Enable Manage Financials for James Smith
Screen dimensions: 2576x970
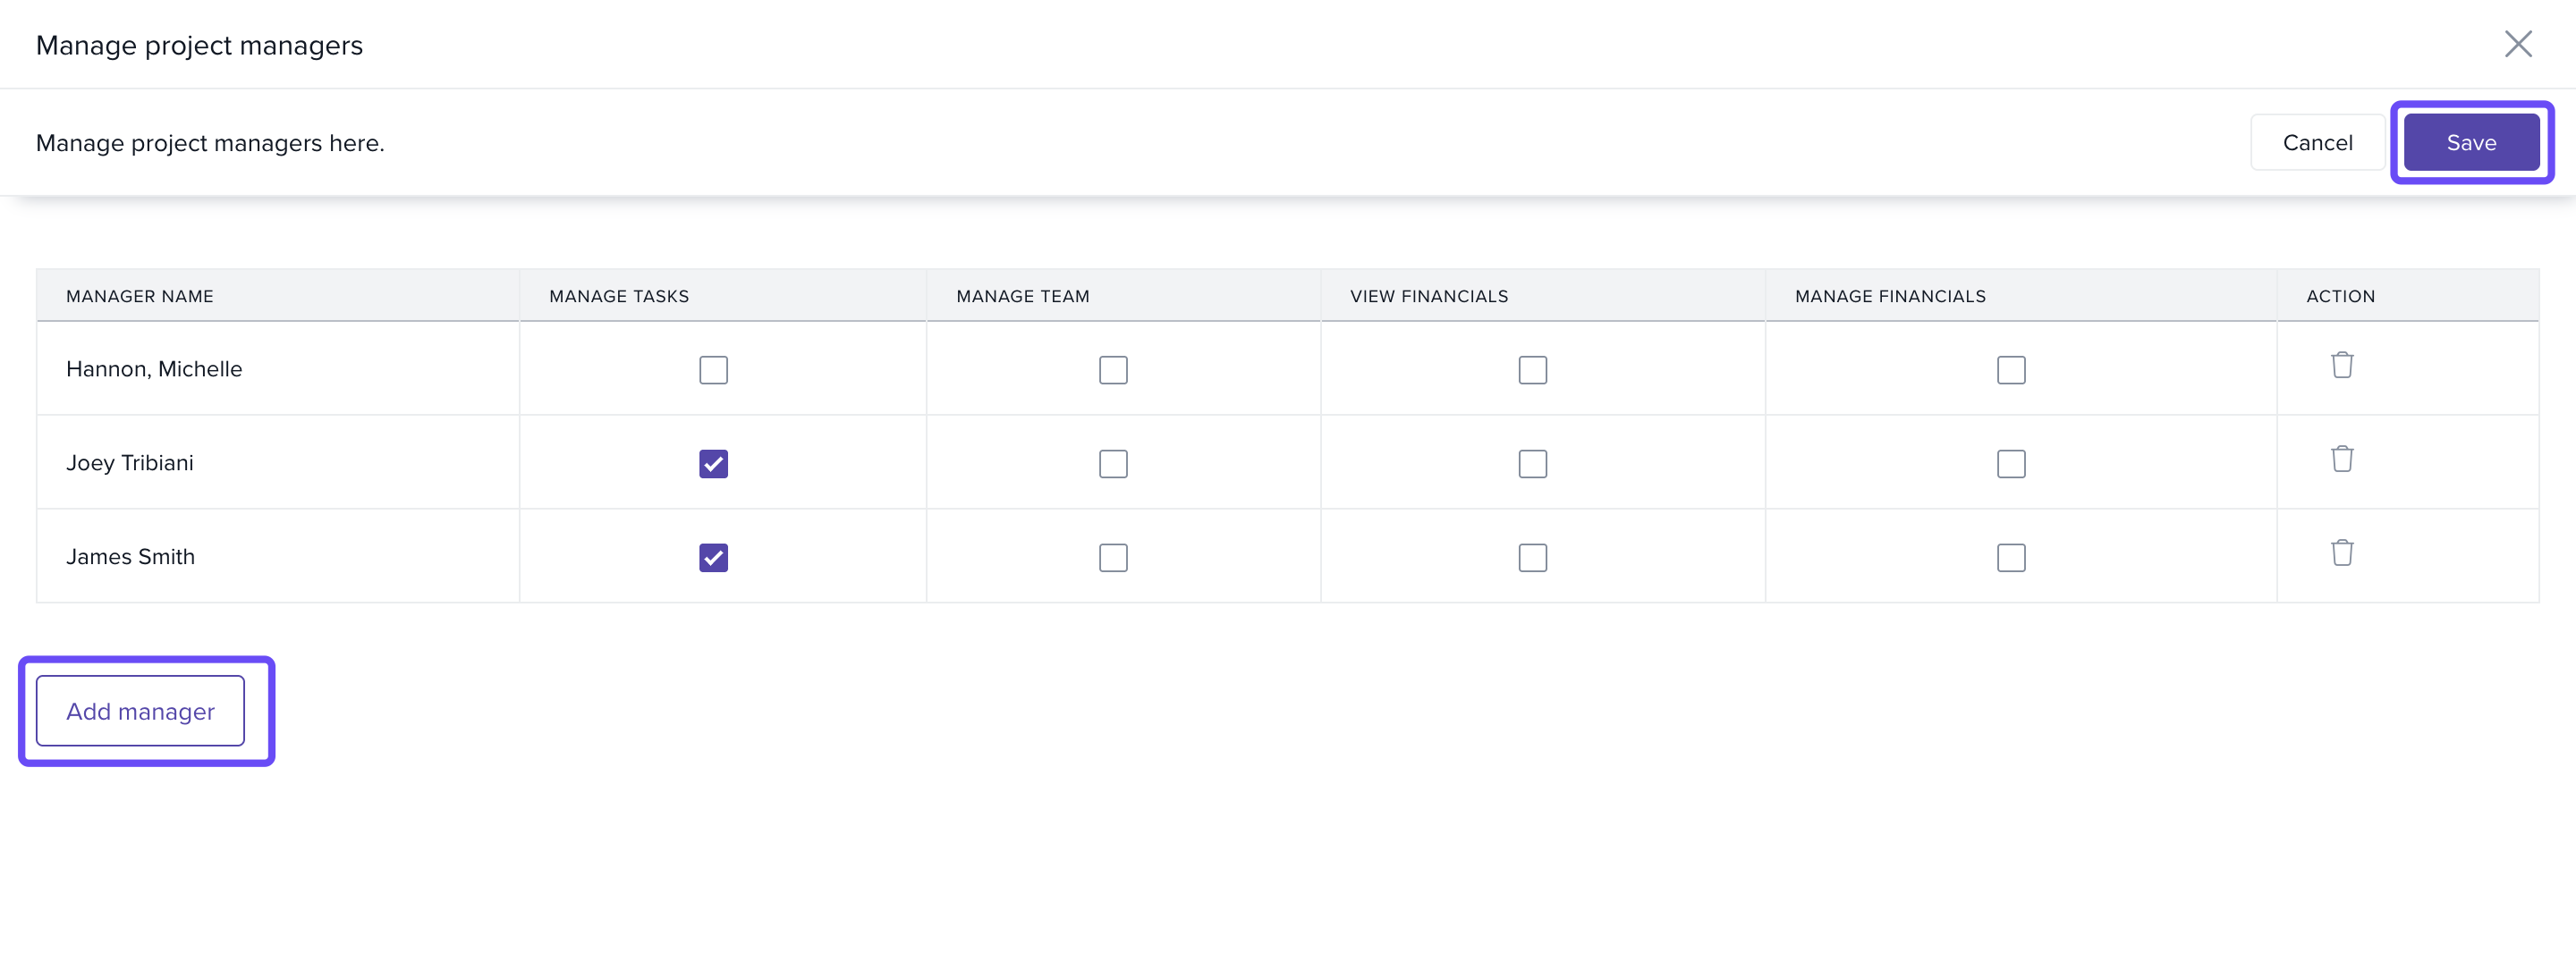click(x=2010, y=558)
